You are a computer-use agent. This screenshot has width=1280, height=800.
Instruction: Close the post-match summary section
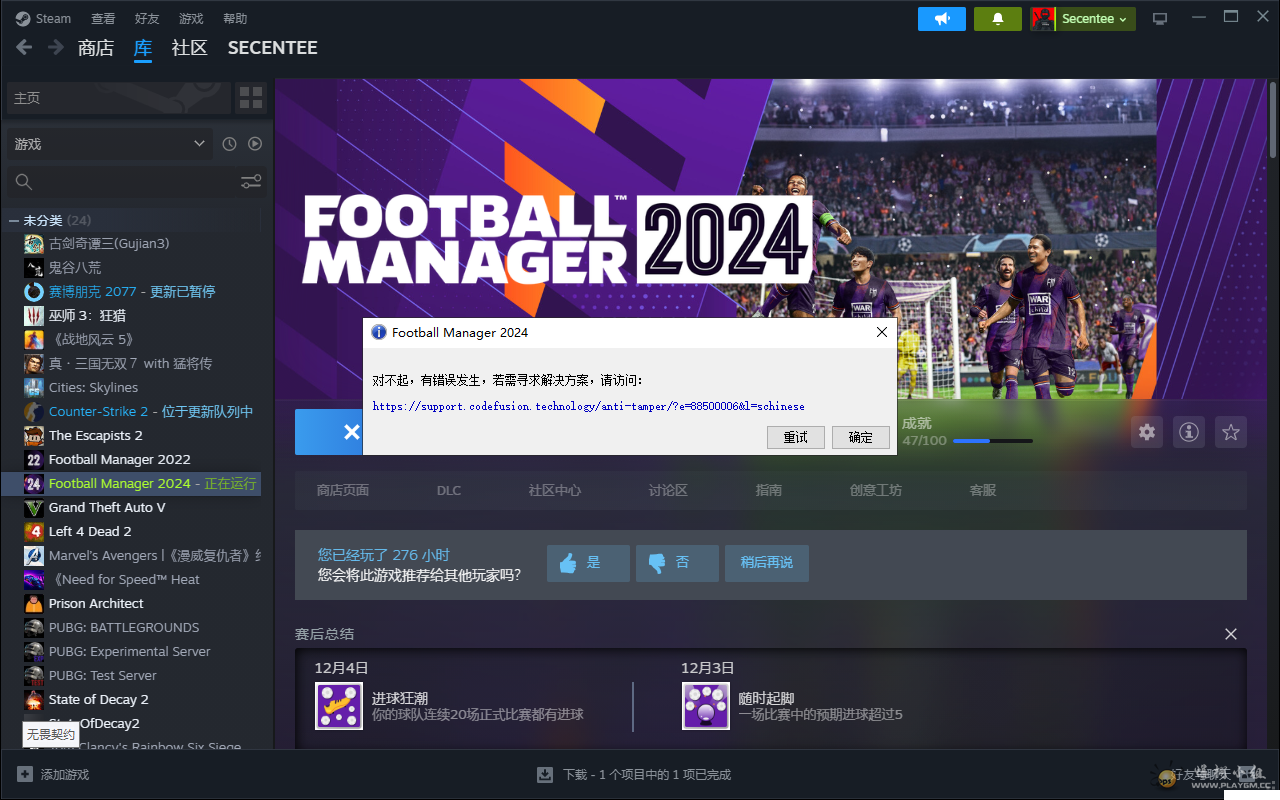click(1231, 634)
